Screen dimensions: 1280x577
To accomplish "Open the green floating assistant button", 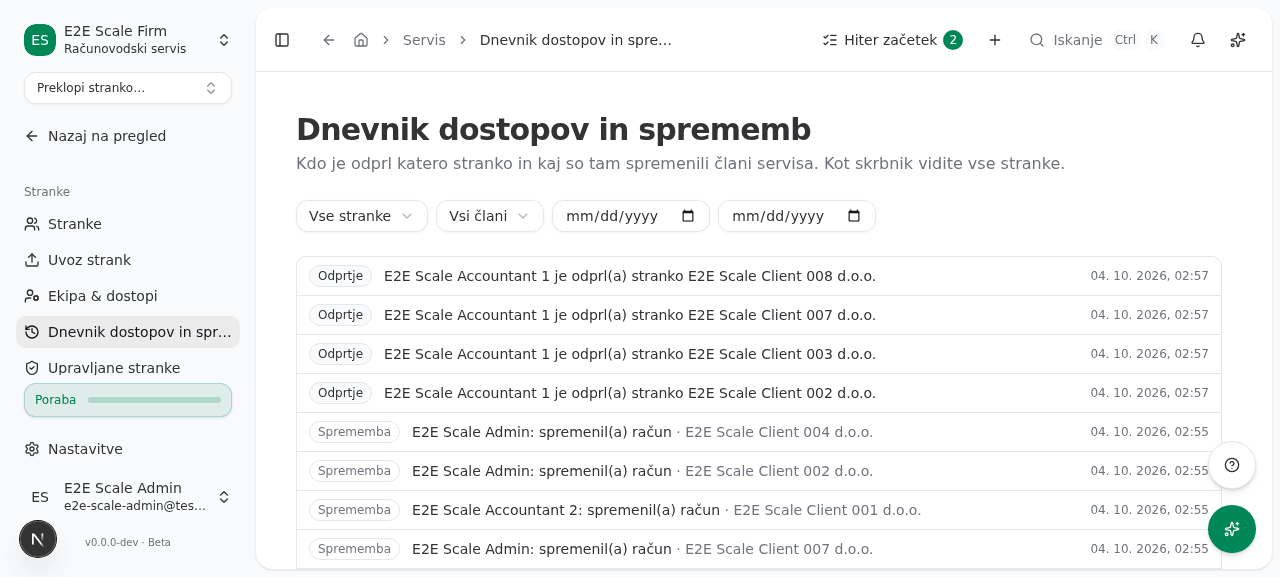I will click(1232, 529).
